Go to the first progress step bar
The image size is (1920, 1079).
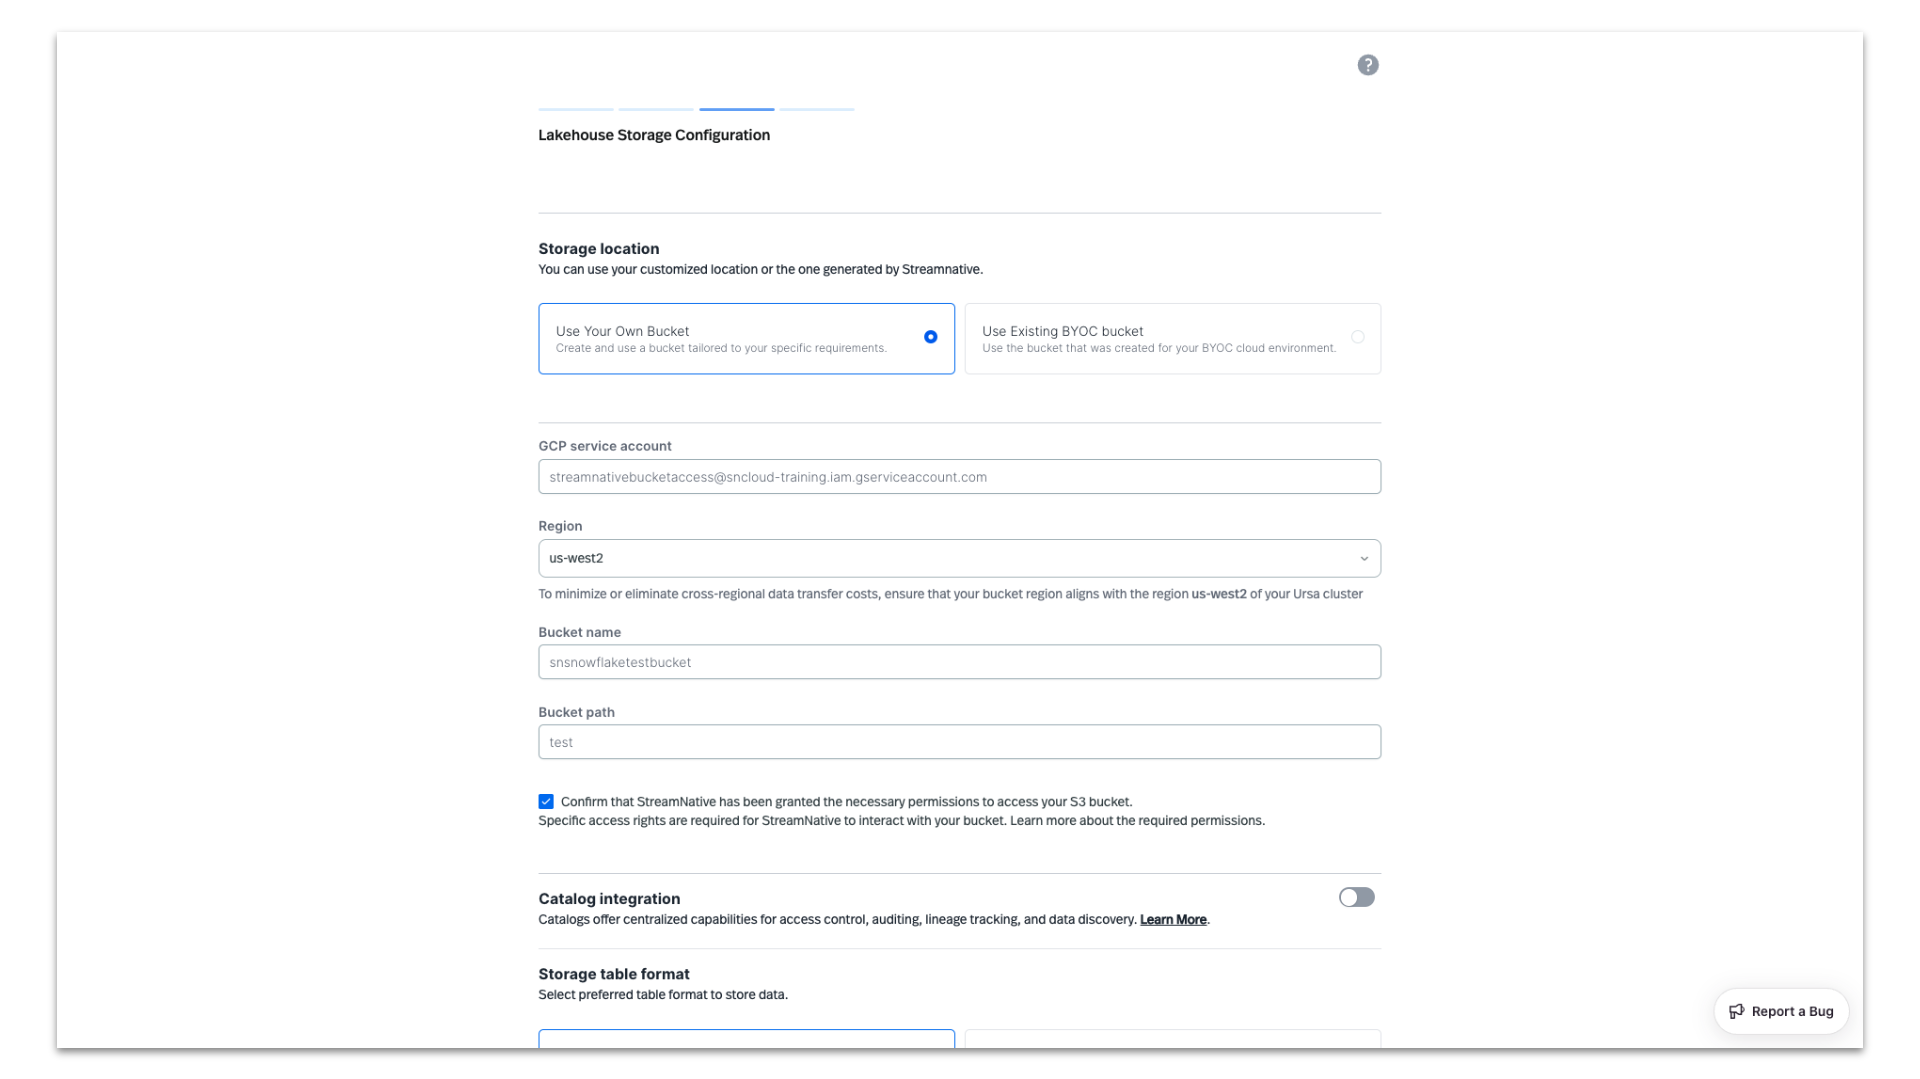tap(575, 109)
